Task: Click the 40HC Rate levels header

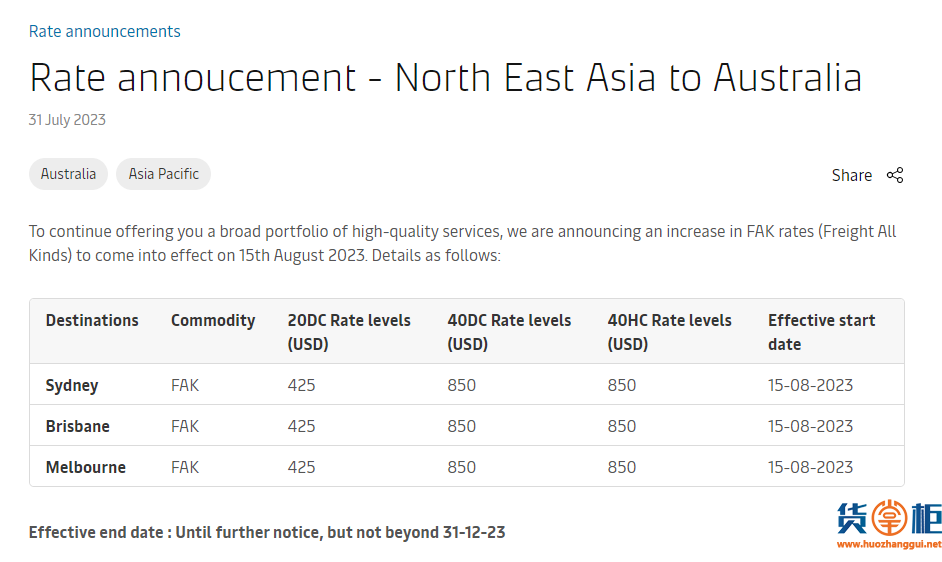Action: pyautogui.click(x=669, y=332)
